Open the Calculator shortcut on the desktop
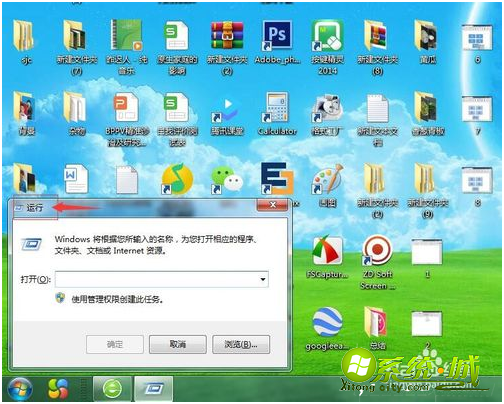Screen dimensions: 504x404 277,107
